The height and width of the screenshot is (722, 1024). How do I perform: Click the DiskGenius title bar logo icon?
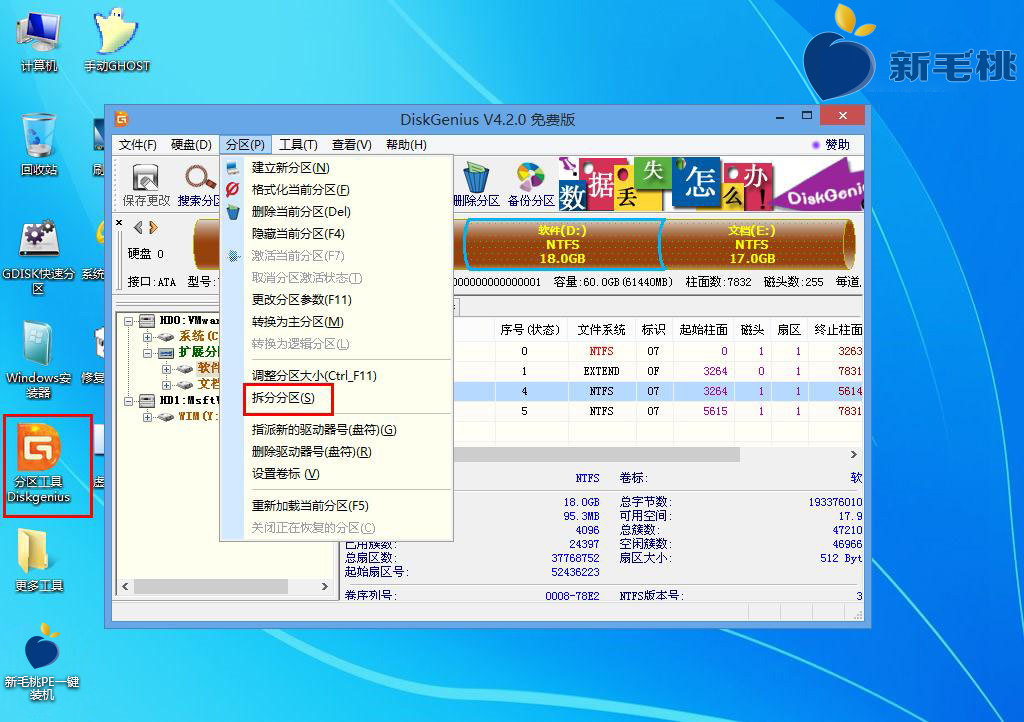pyautogui.click(x=122, y=119)
